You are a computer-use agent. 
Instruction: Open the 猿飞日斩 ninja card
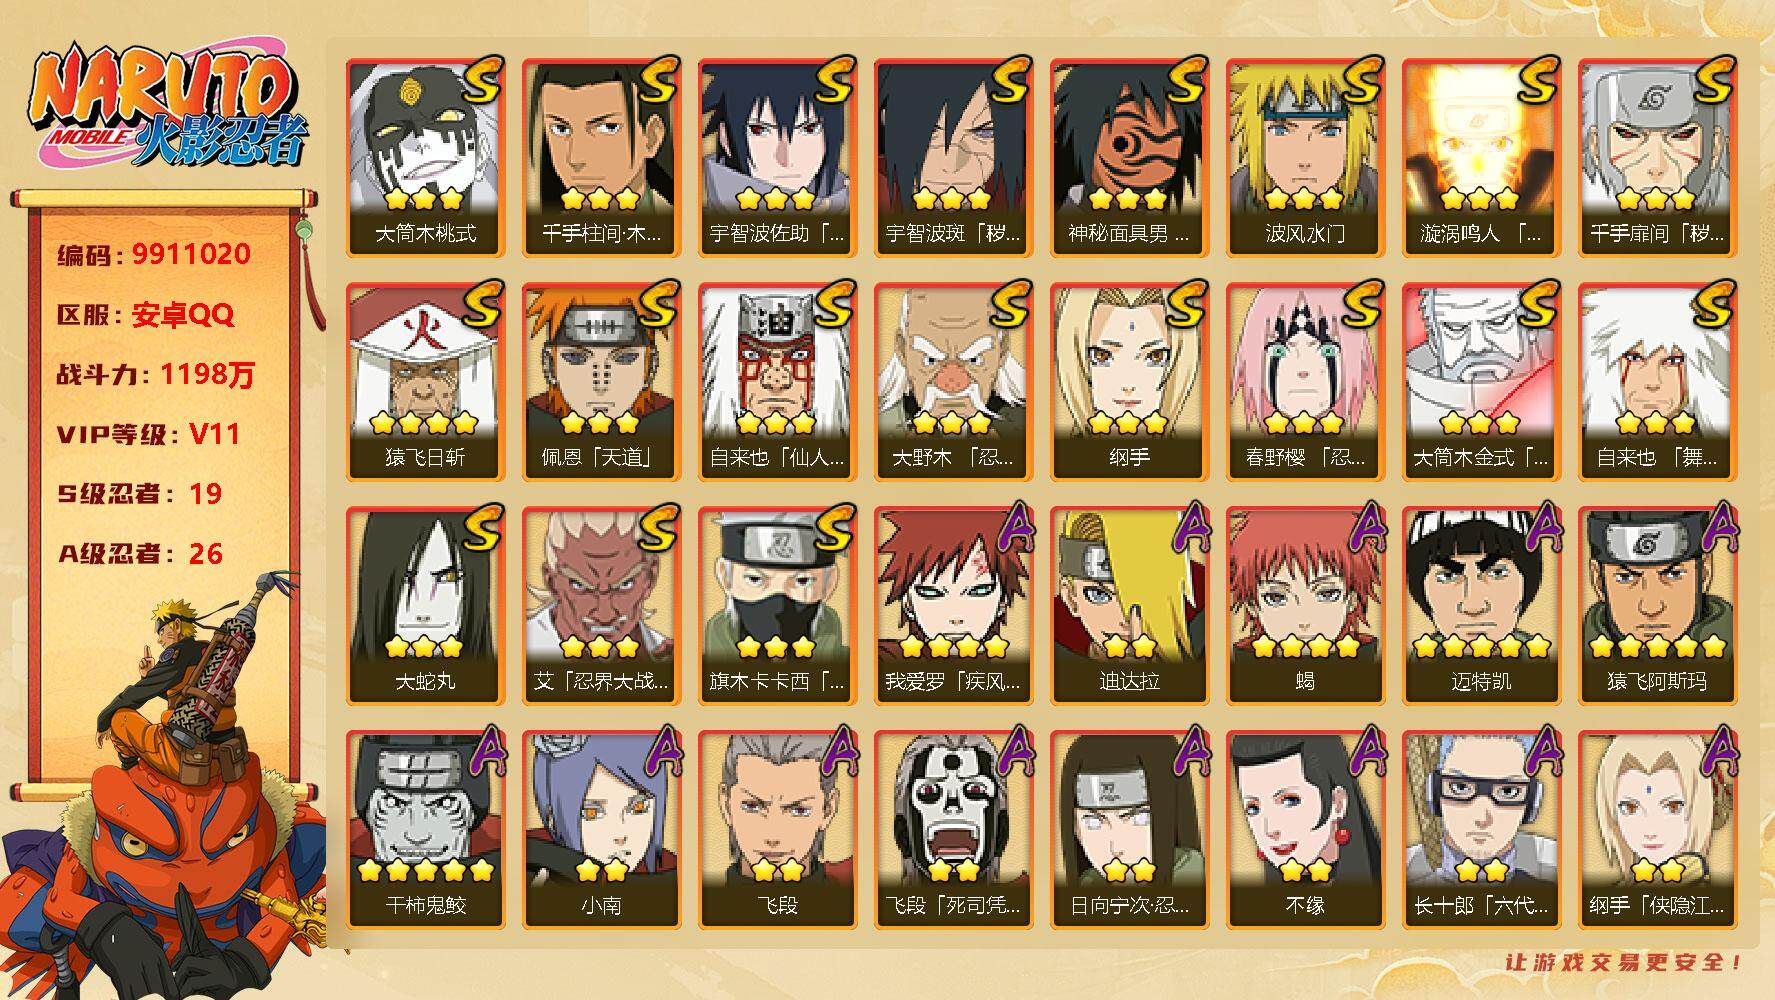[425, 382]
